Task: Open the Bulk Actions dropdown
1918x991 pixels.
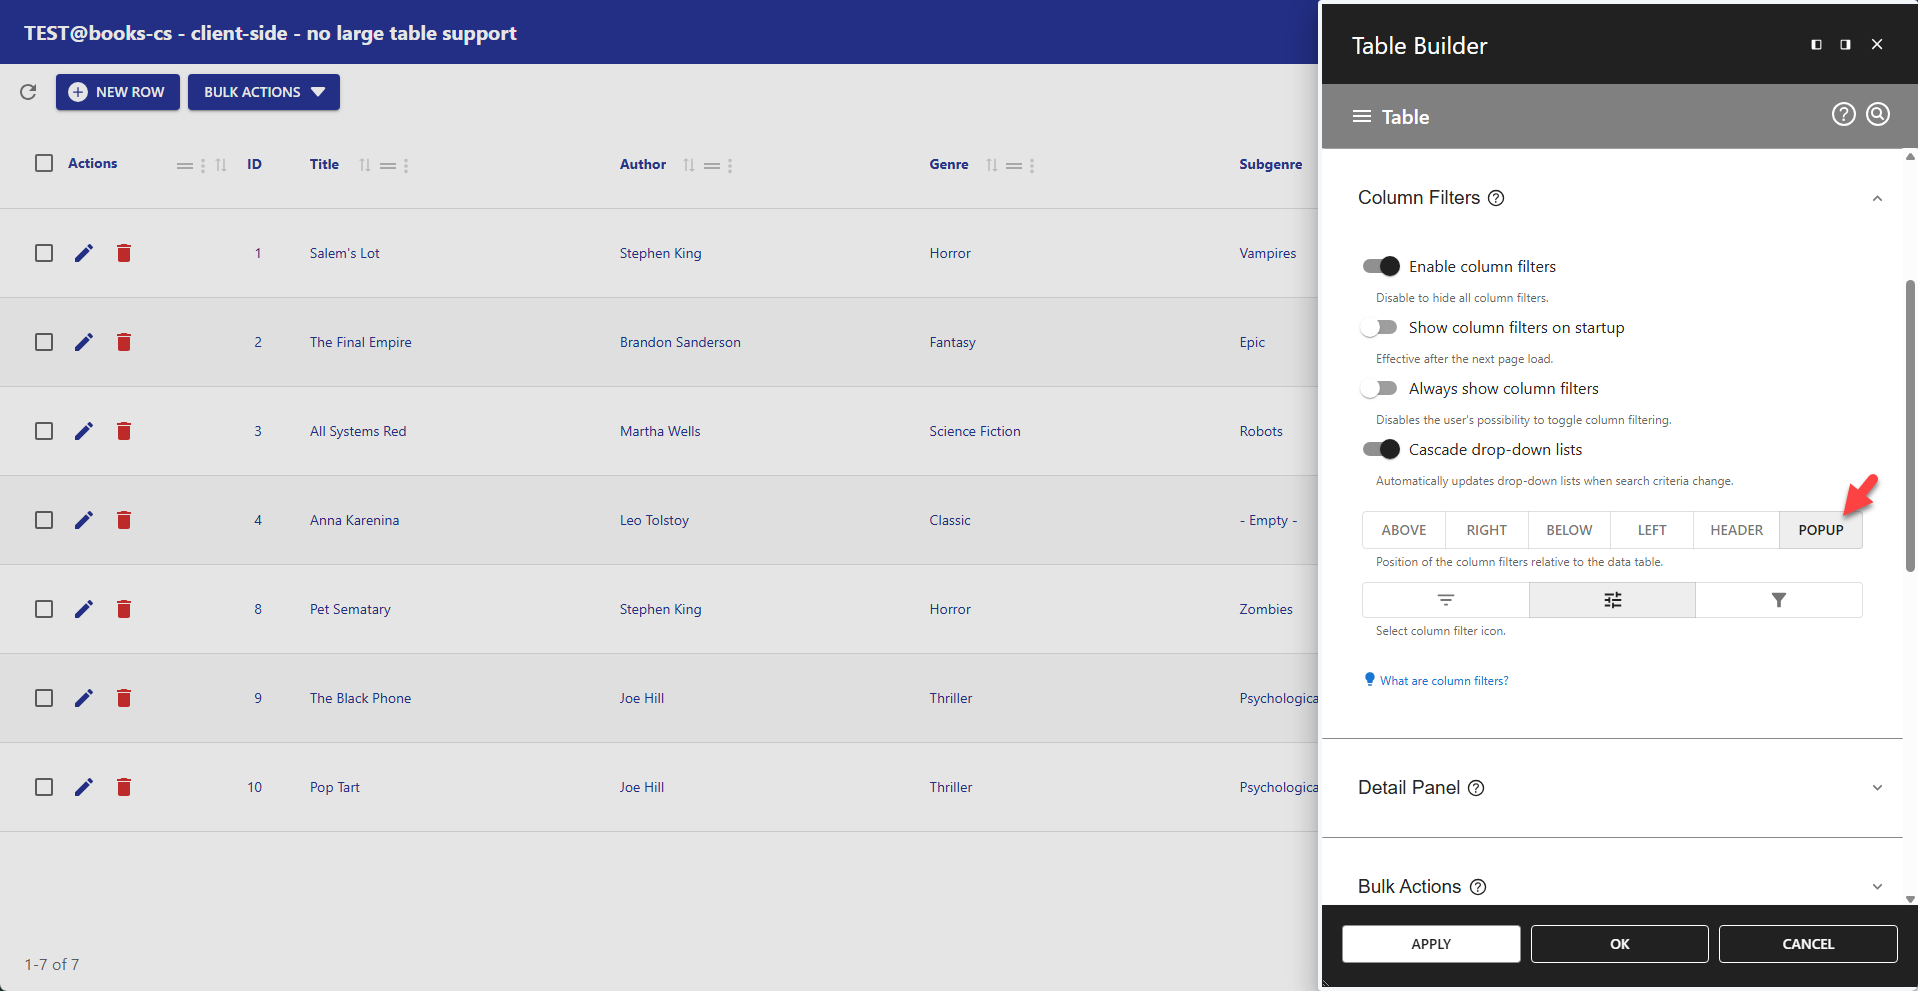Action: [264, 92]
